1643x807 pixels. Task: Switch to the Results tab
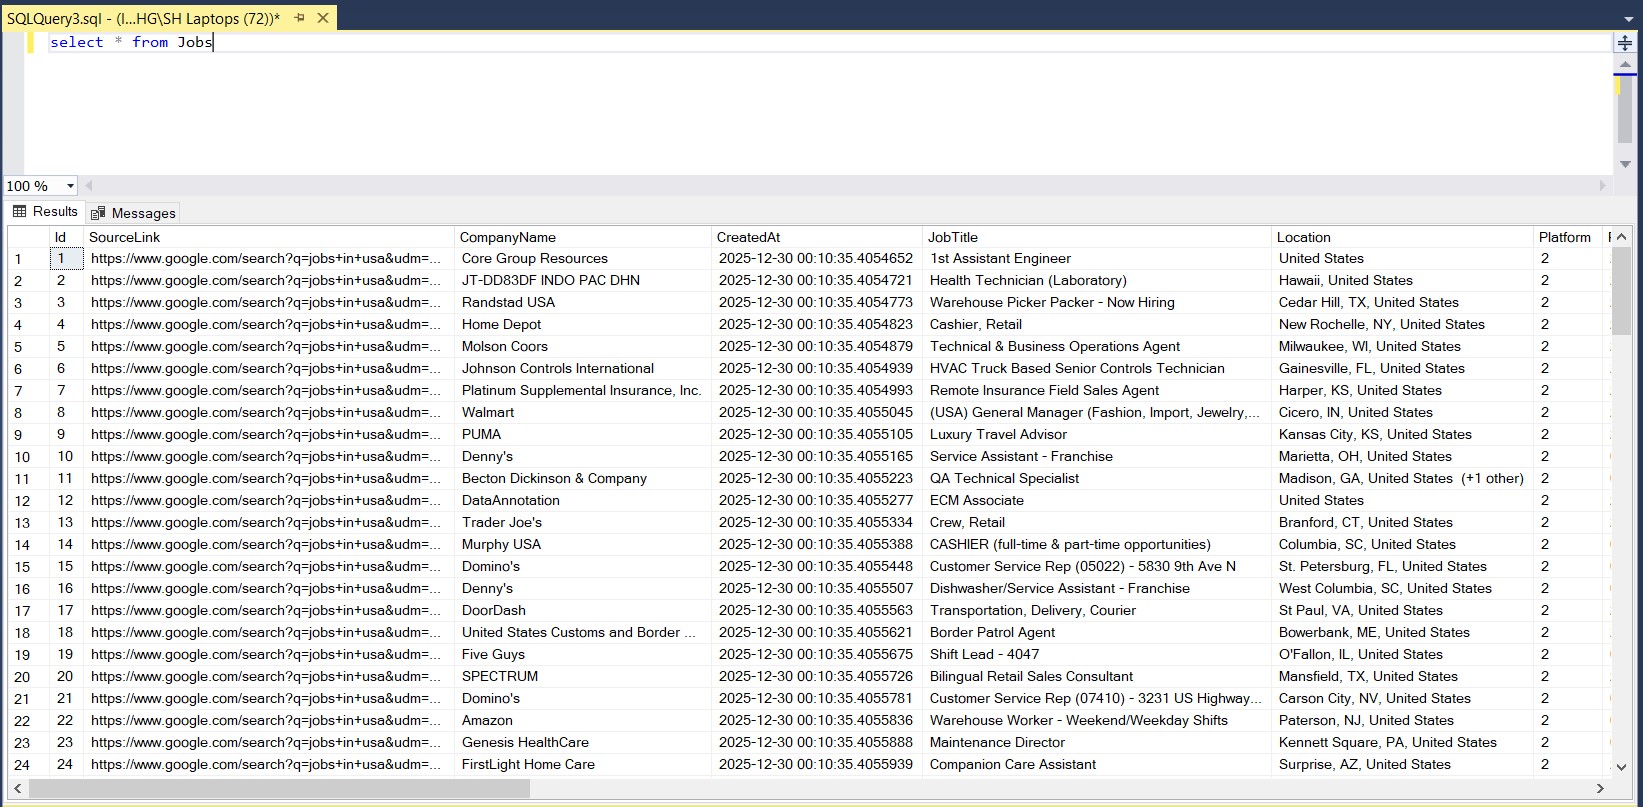tap(45, 212)
